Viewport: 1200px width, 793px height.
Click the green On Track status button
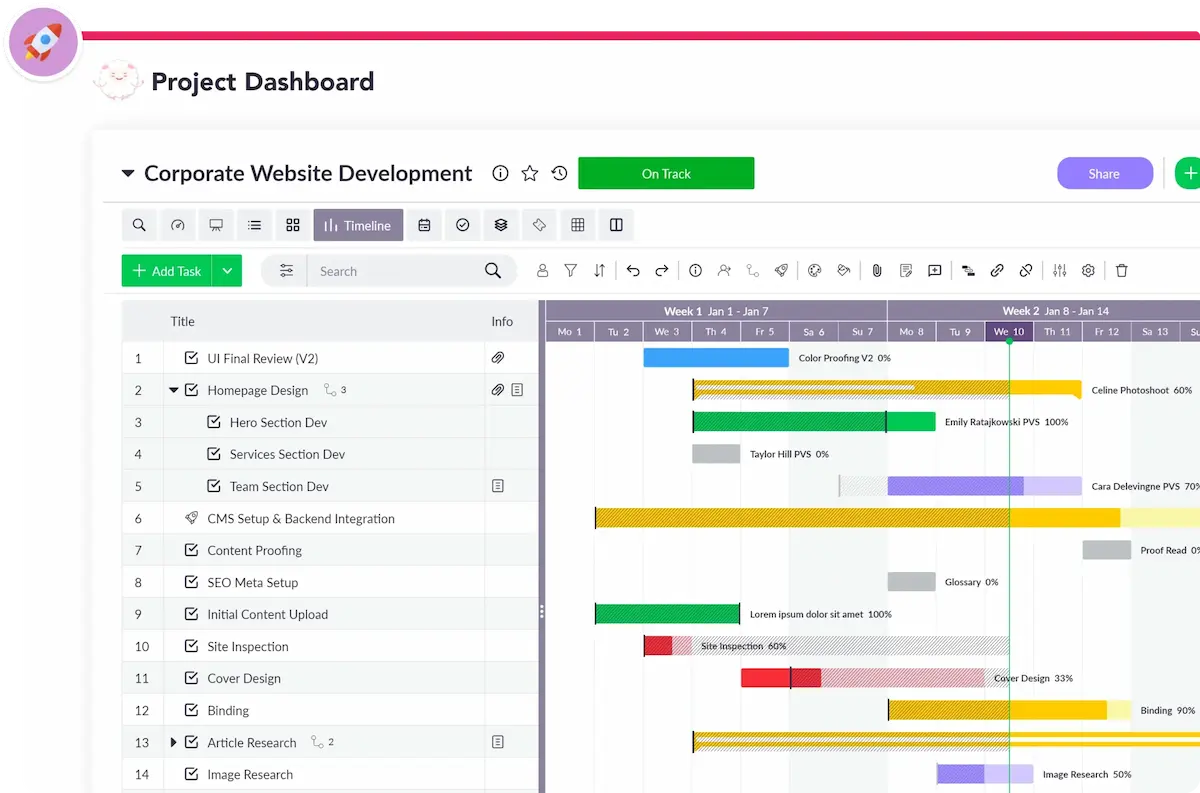(x=666, y=174)
